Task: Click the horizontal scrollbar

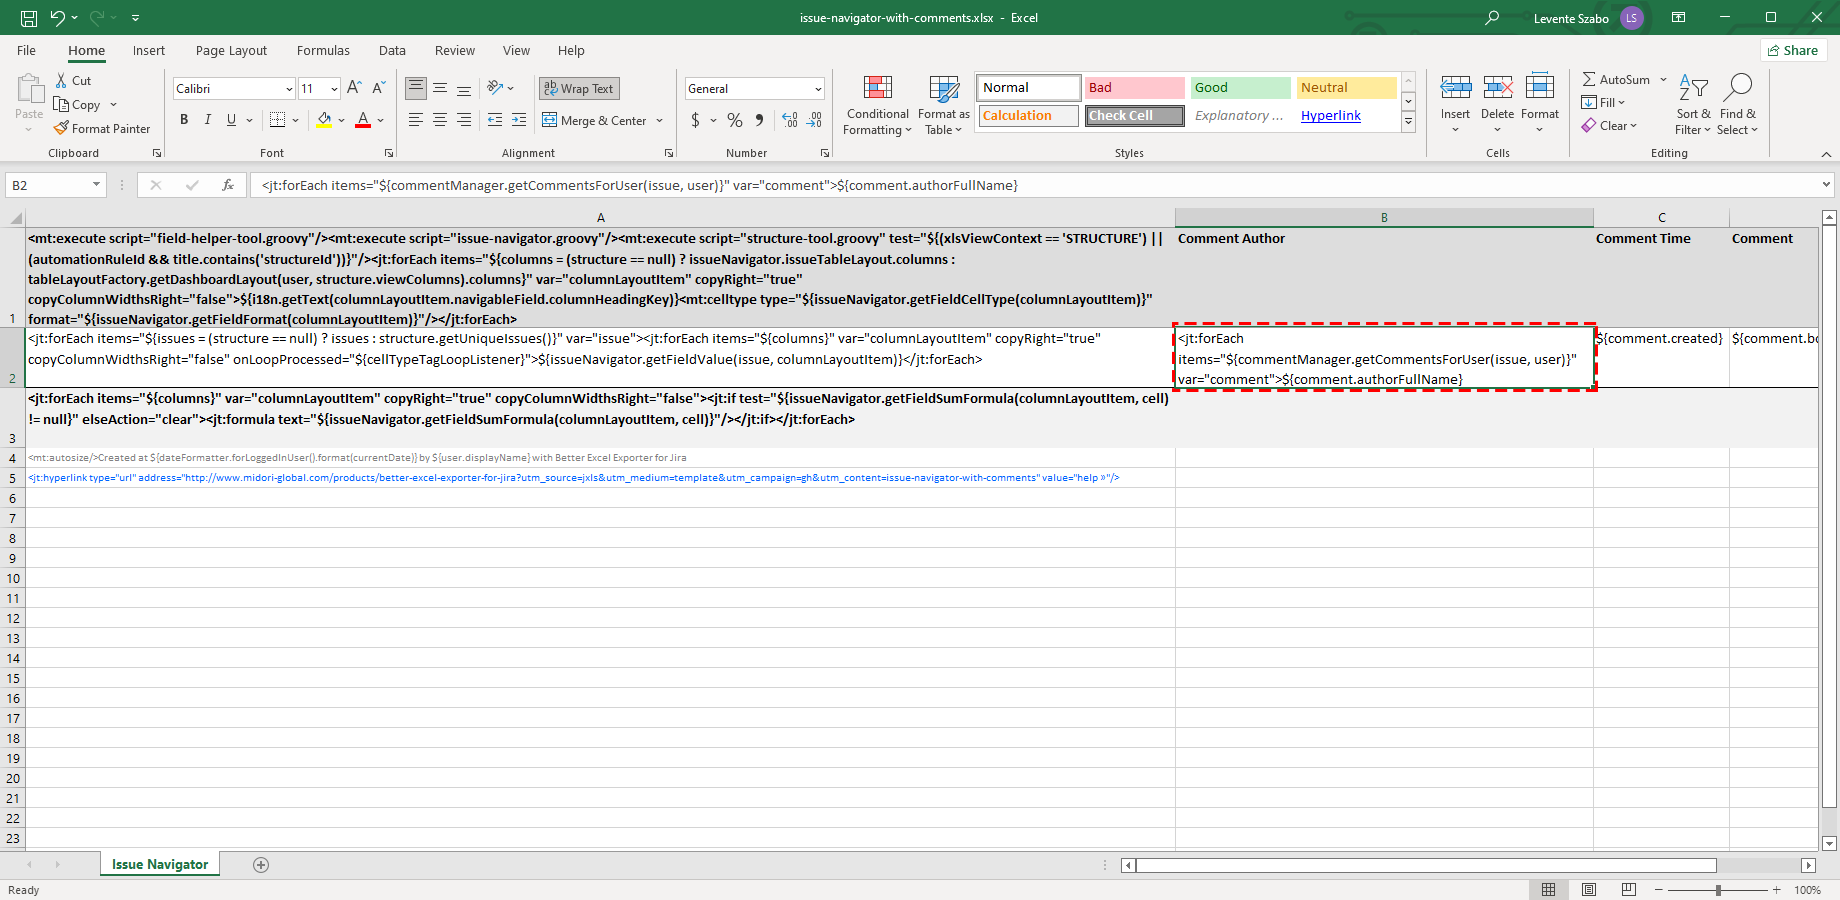Action: point(1426,865)
